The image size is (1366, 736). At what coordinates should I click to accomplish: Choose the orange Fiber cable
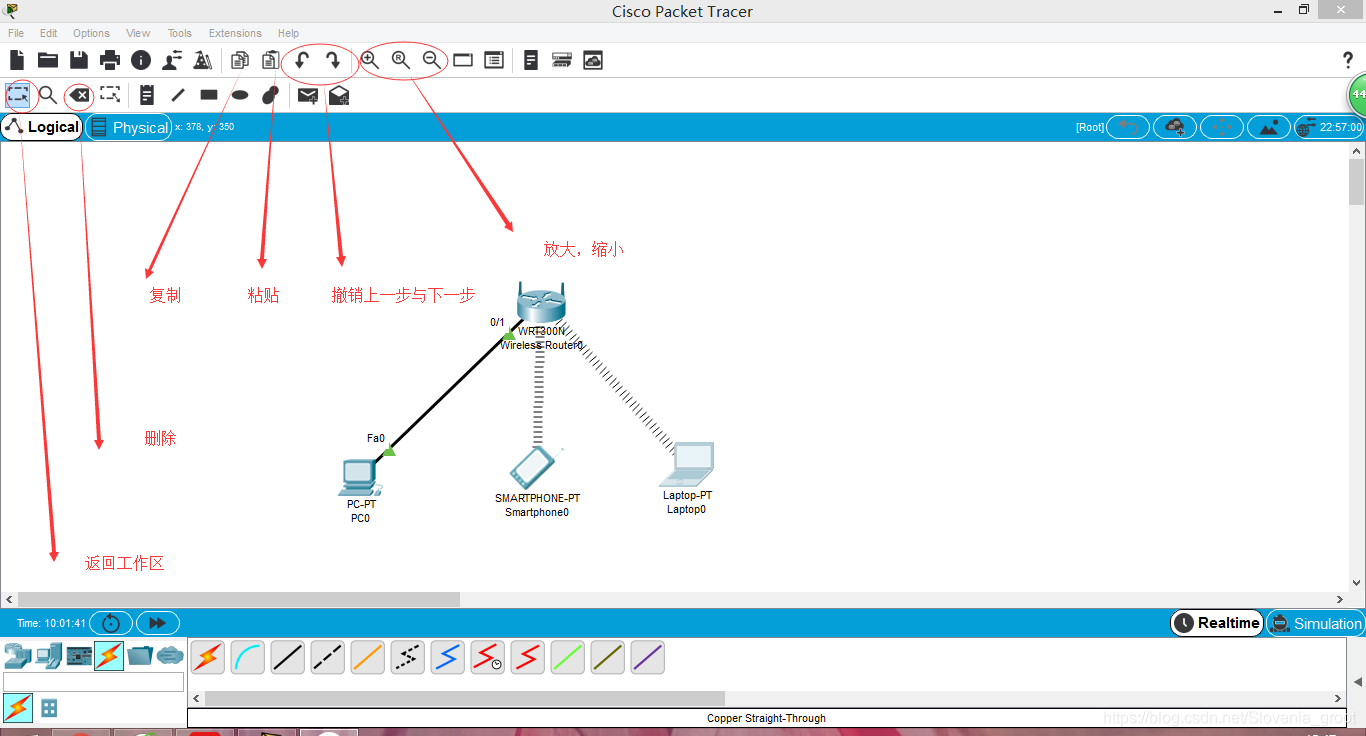pos(368,657)
